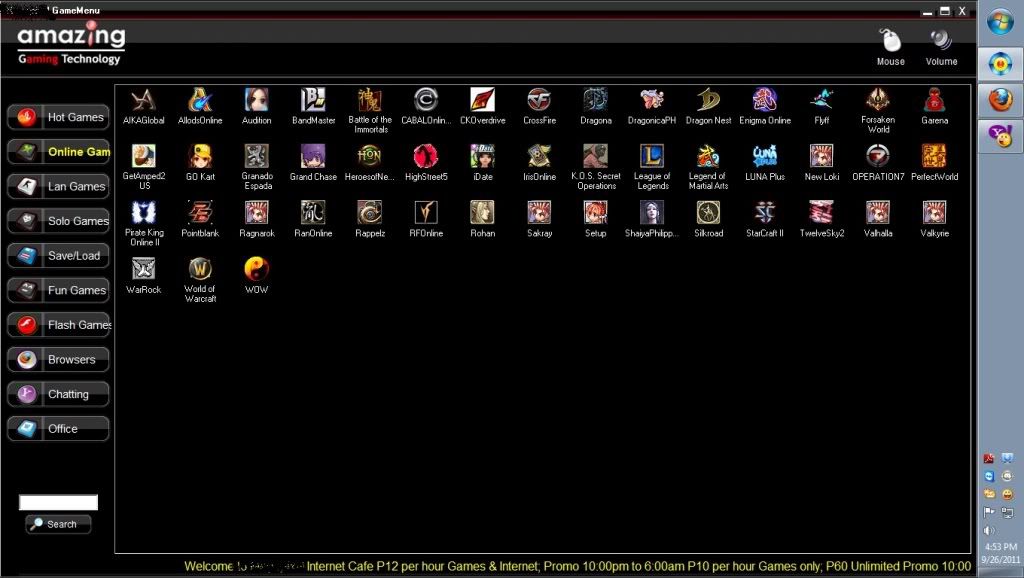Open Flash Games category
This screenshot has height=578, width=1024.
[58, 325]
